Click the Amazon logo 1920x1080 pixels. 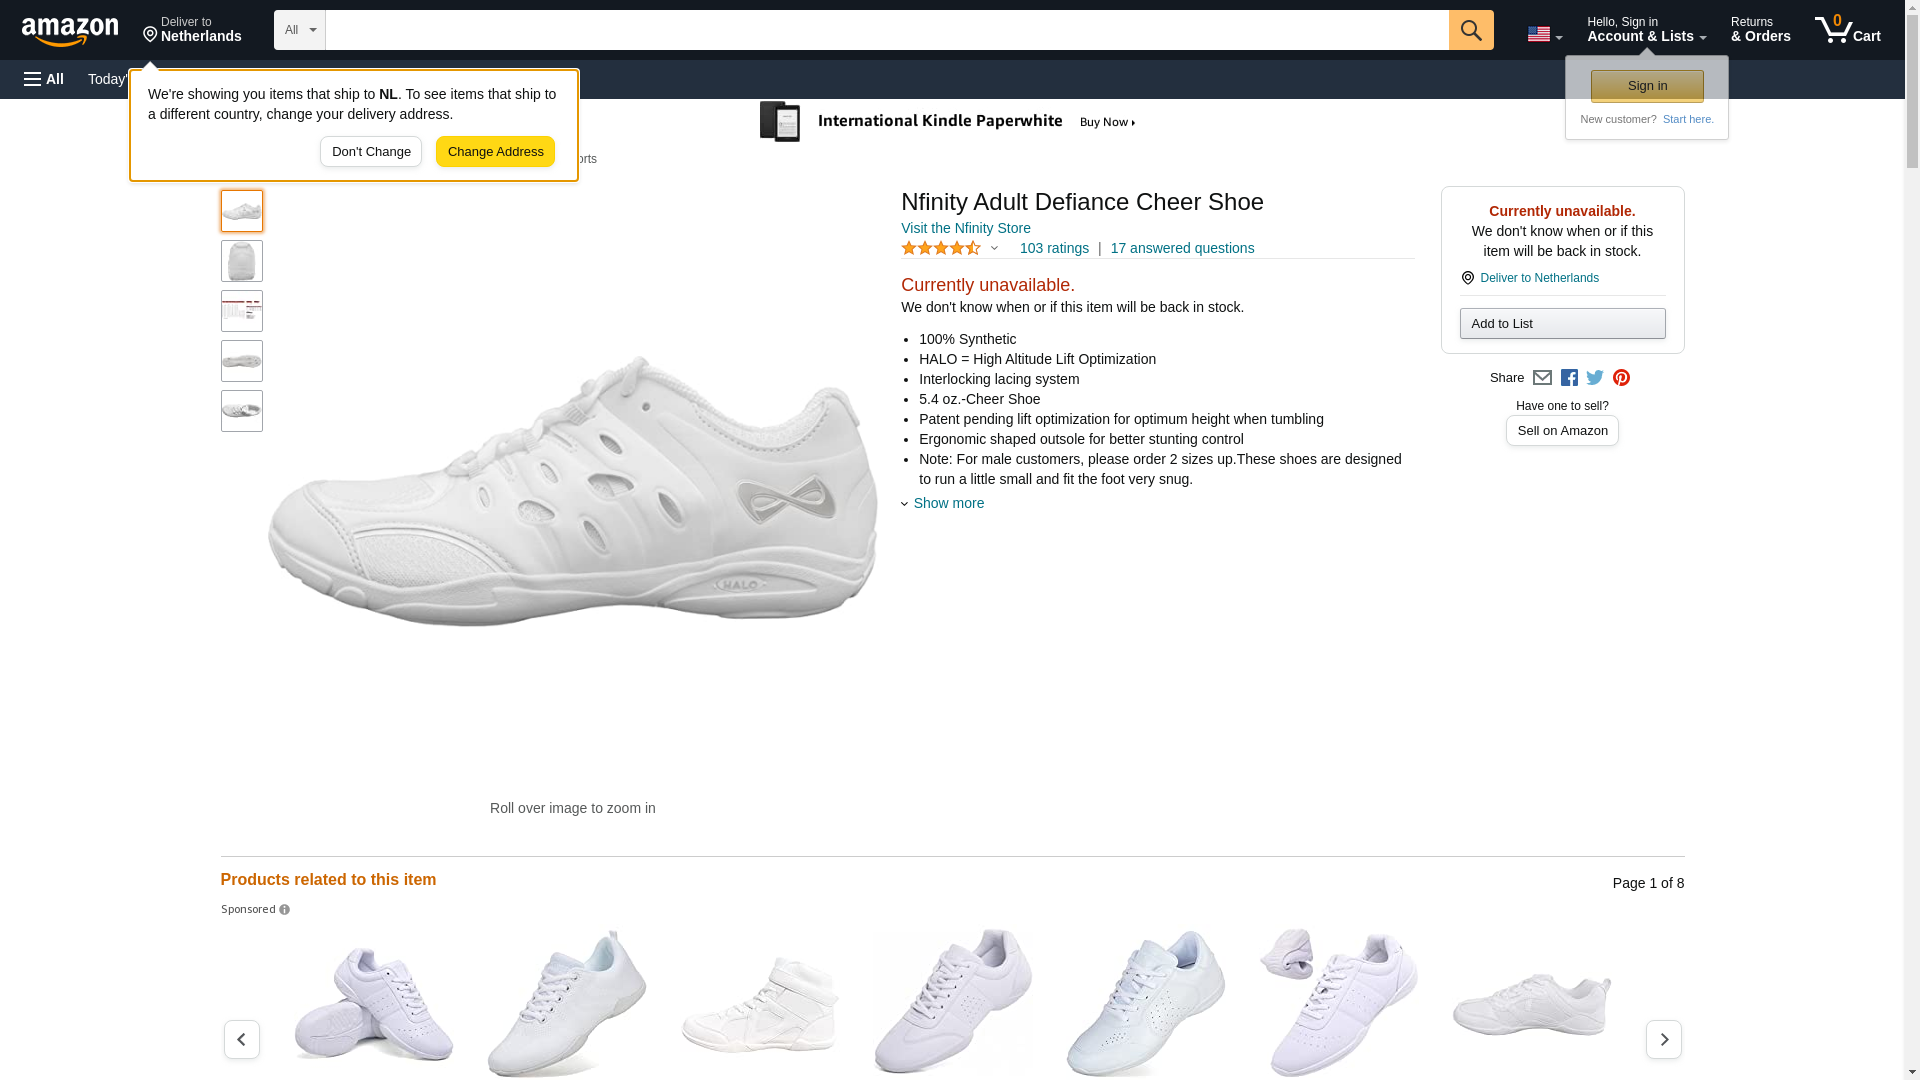[x=70, y=31]
